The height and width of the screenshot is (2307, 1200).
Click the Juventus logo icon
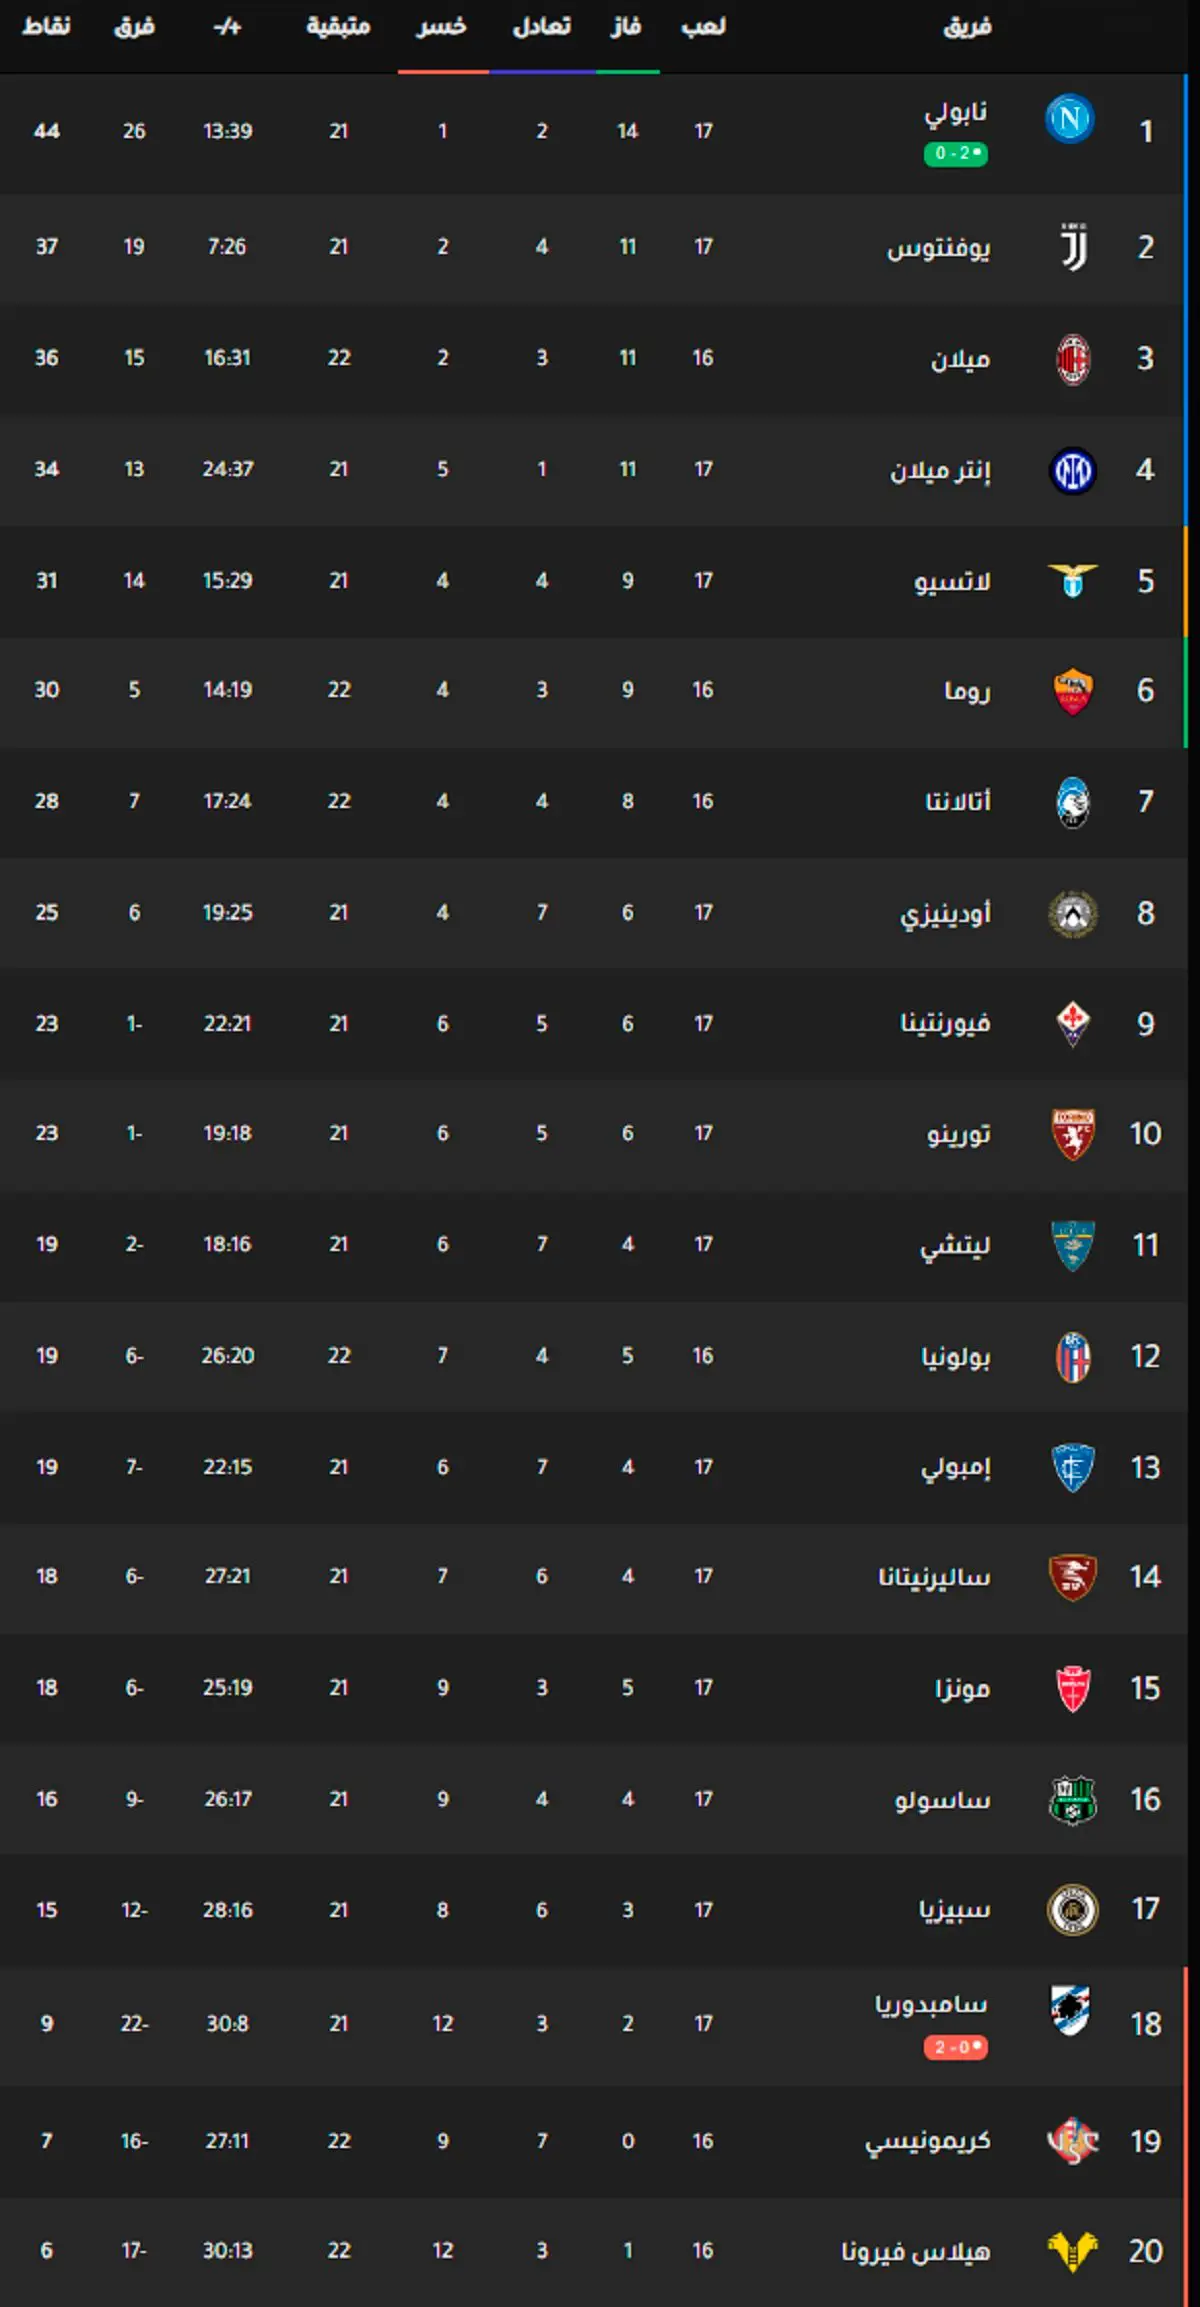[x=1073, y=247]
